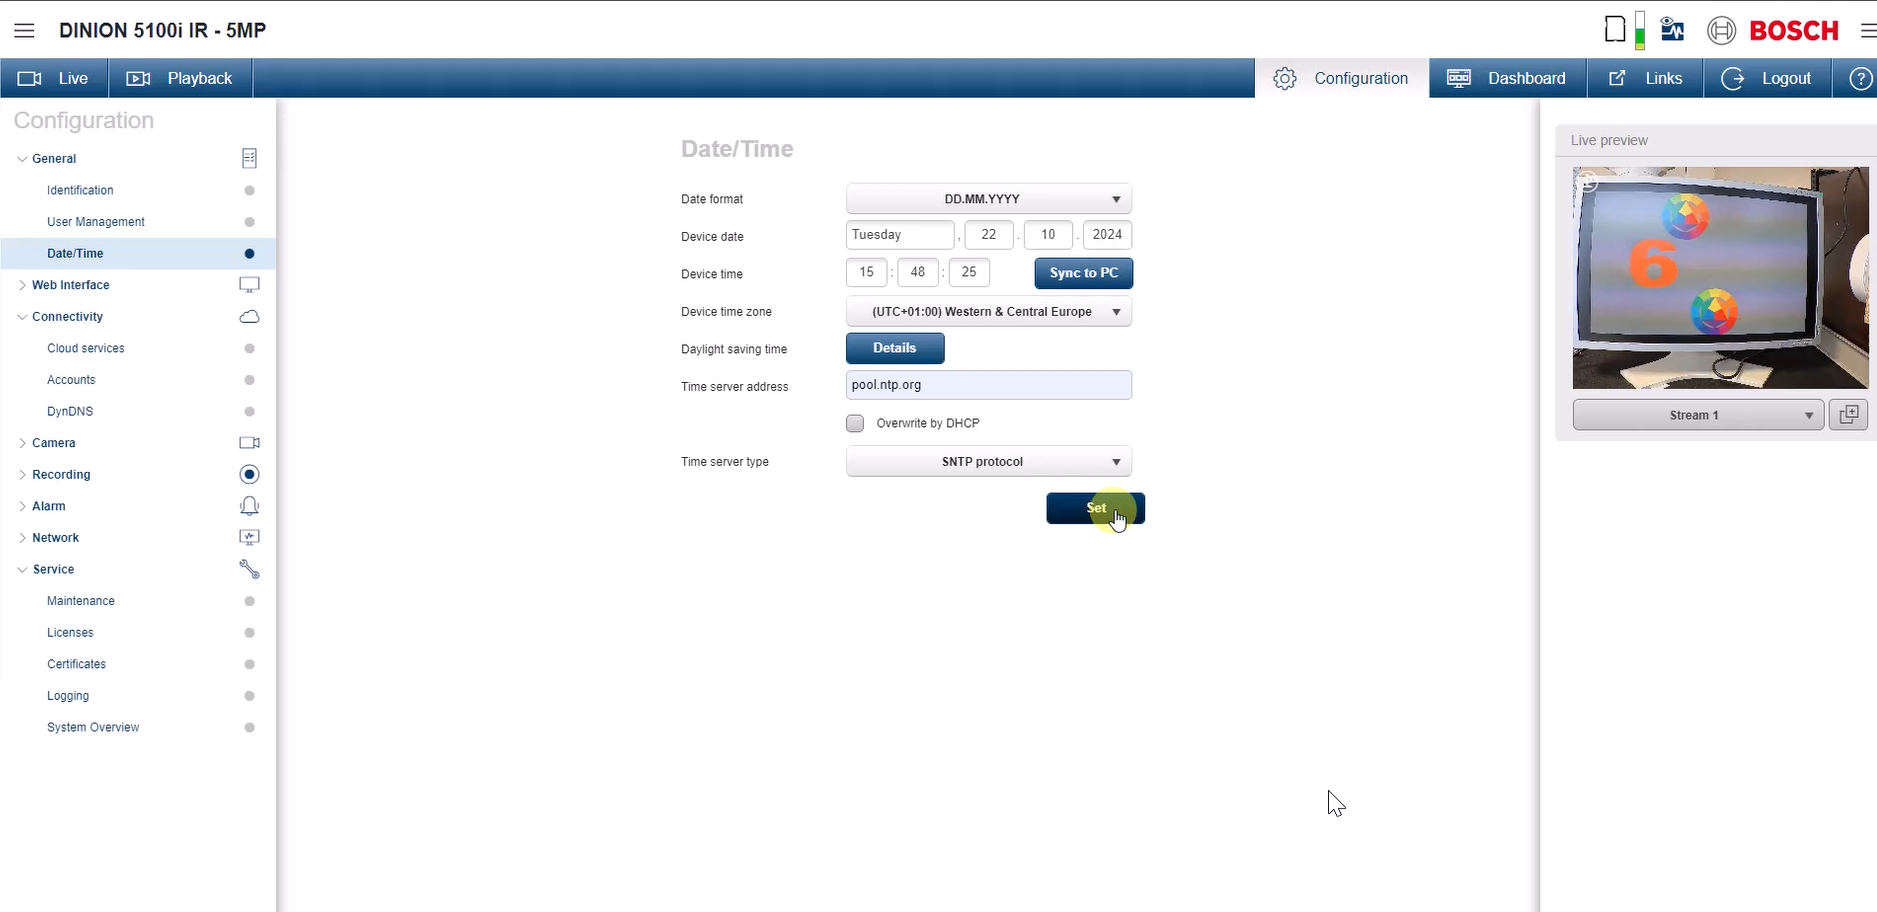Click the status dot beside Licenses
Screen dimensions: 1877x912
tap(249, 633)
